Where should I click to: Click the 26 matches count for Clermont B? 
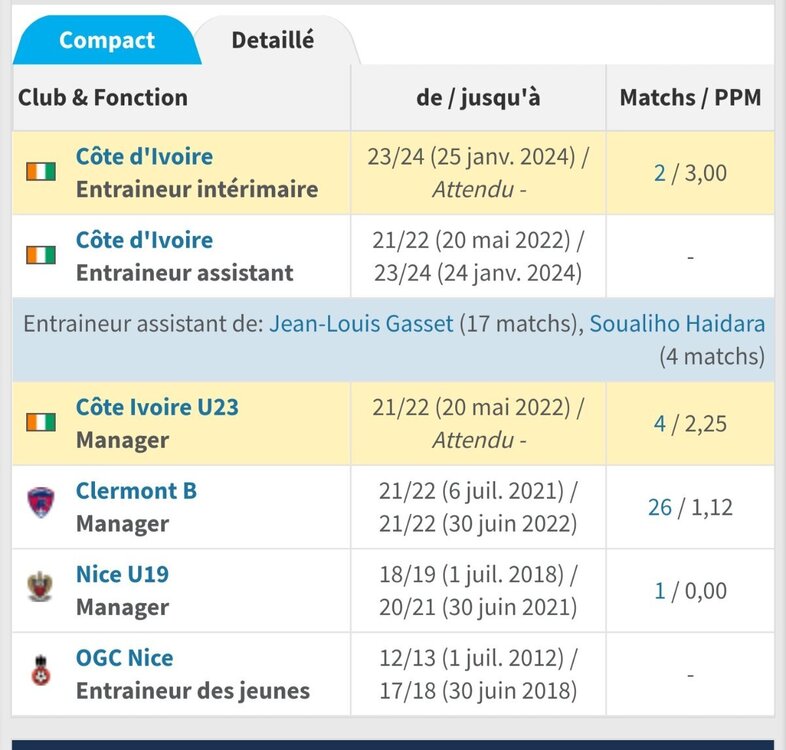(x=659, y=507)
